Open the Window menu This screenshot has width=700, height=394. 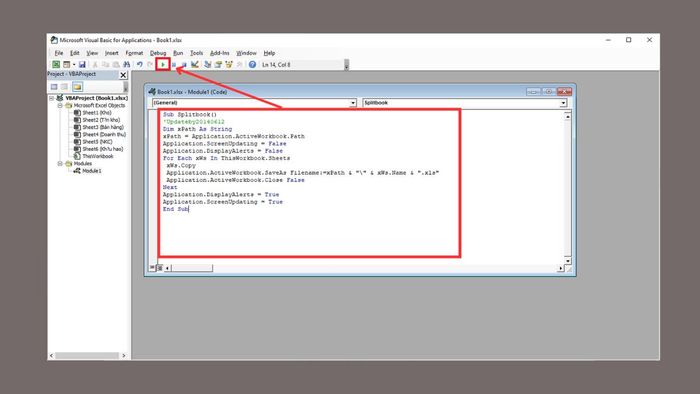[x=246, y=53]
